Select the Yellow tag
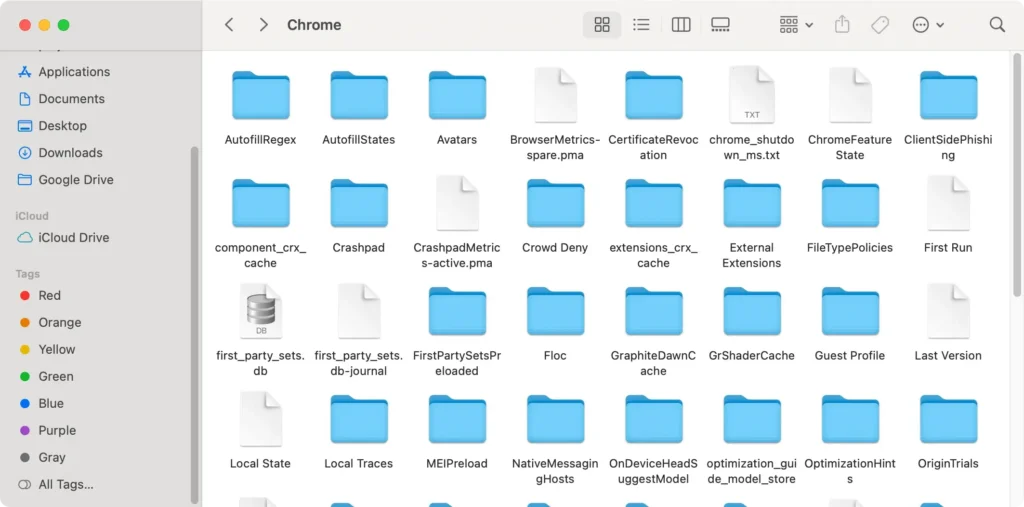The image size is (1024, 507). [x=47, y=350]
